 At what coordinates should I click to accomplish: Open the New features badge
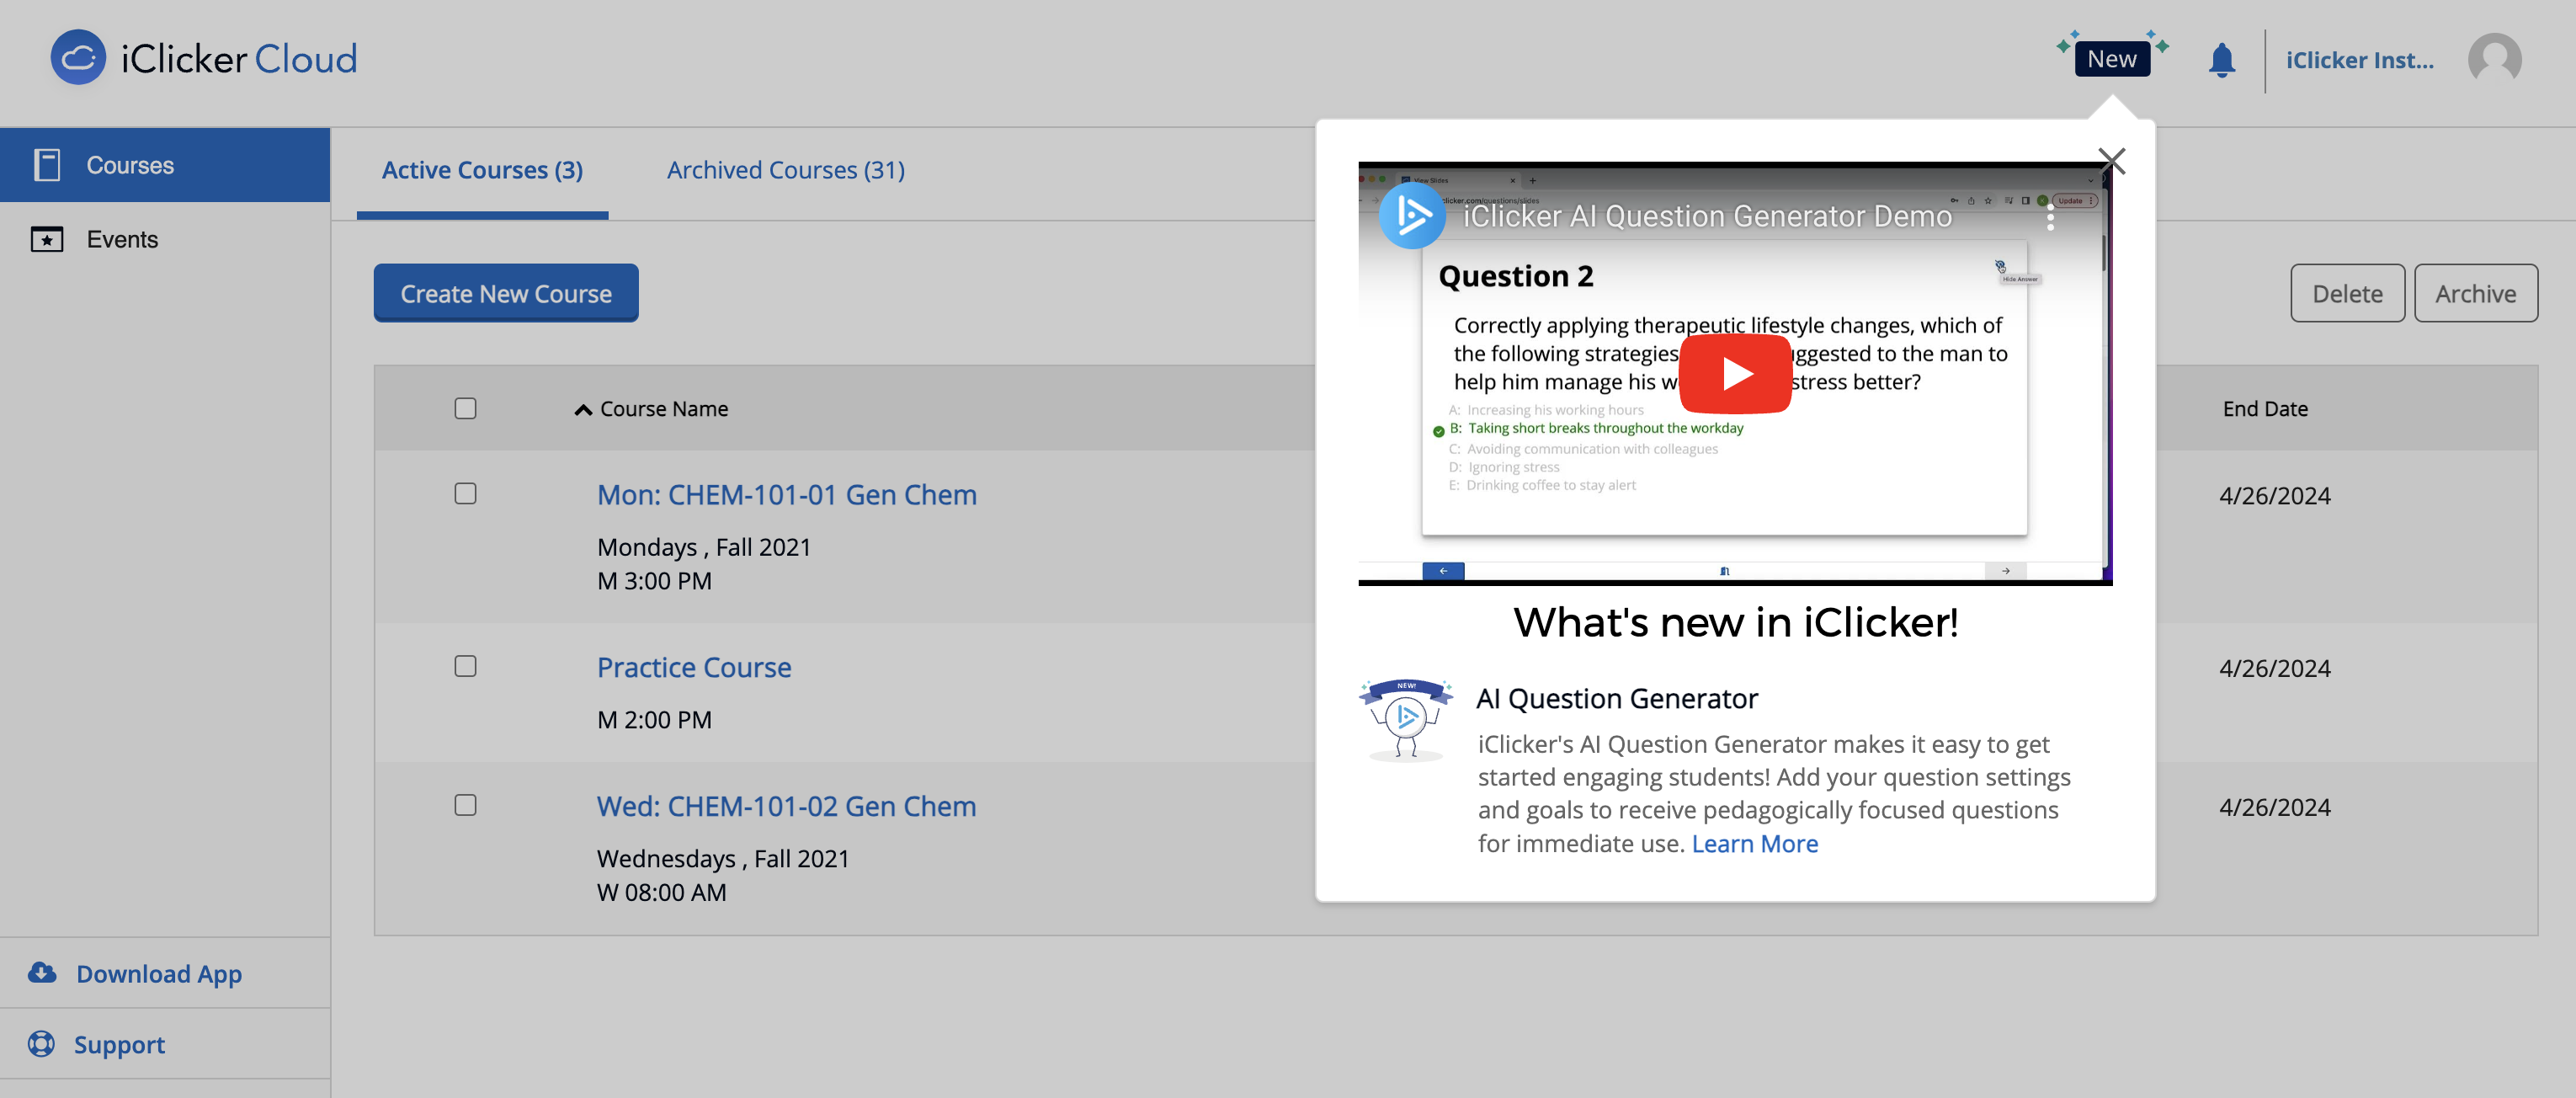tap(2111, 58)
